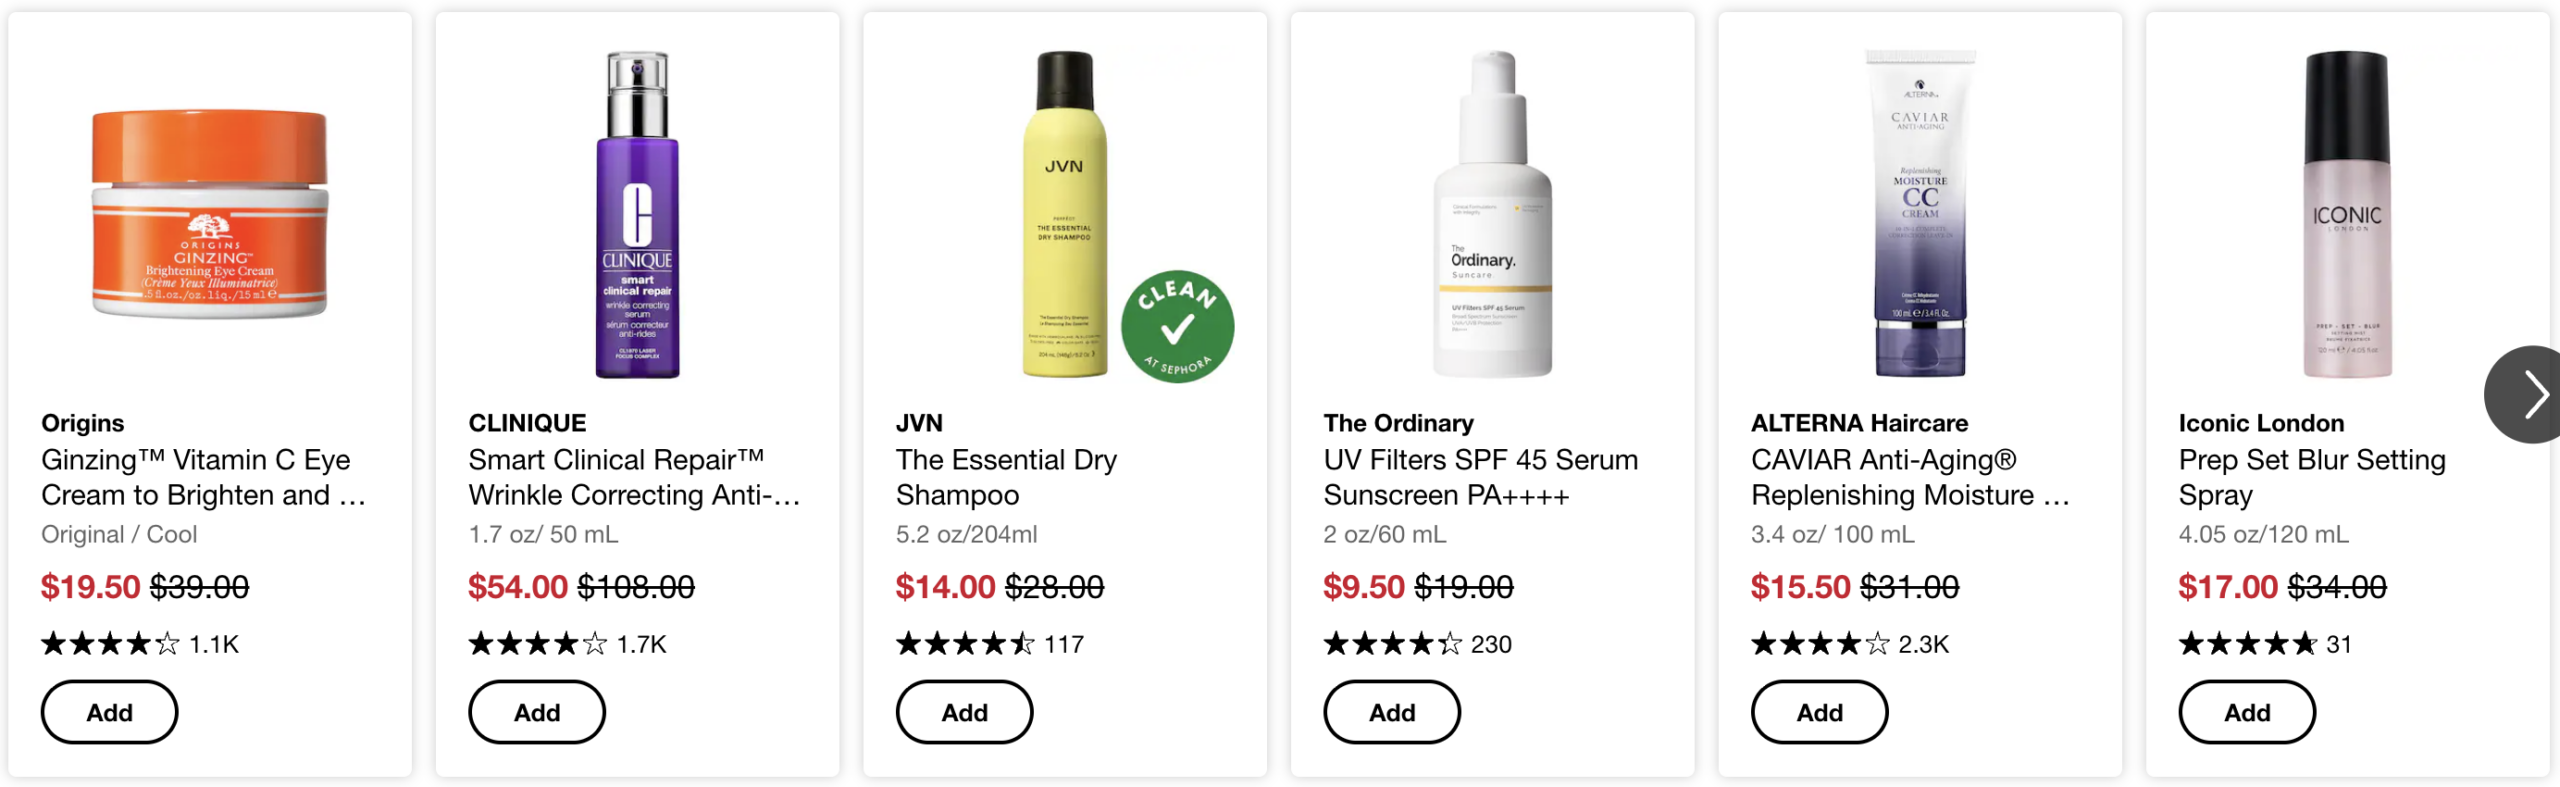
Task: Open the Iconic London spray bottle image
Action: pyautogui.click(x=2347, y=214)
